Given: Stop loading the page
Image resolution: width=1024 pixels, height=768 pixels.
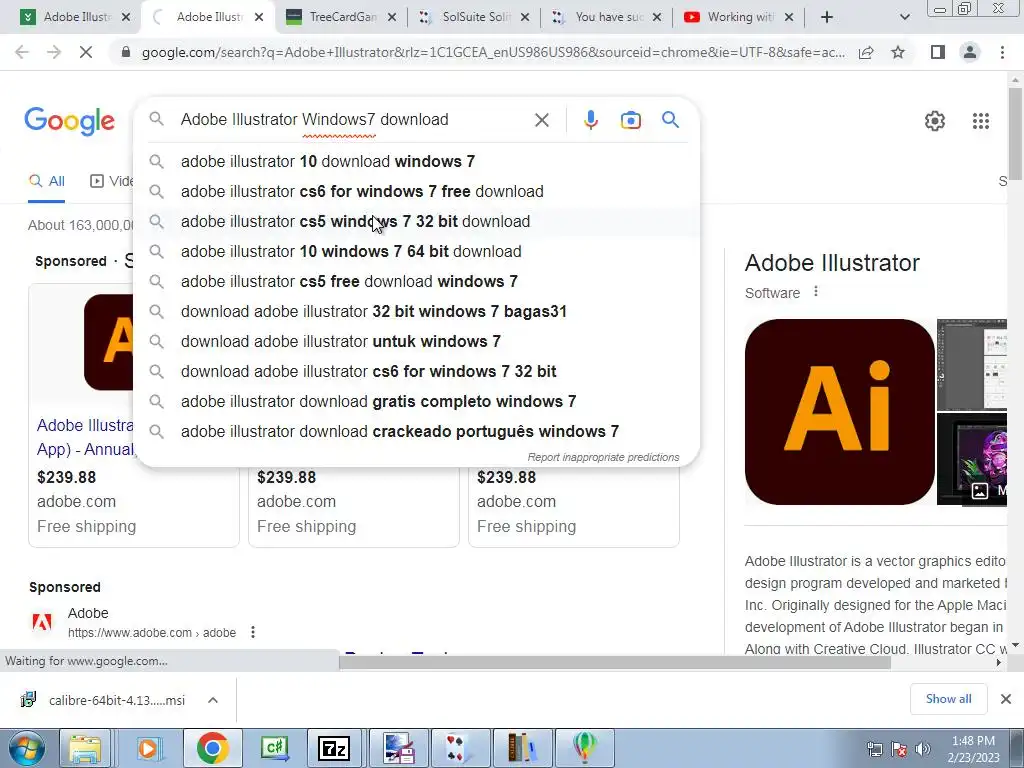Looking at the screenshot, I should point(86,52).
